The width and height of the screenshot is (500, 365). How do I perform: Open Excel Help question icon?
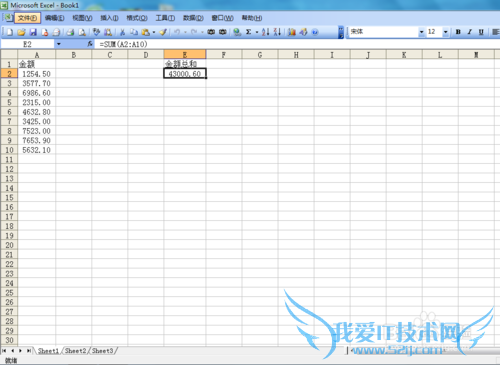[x=315, y=32]
